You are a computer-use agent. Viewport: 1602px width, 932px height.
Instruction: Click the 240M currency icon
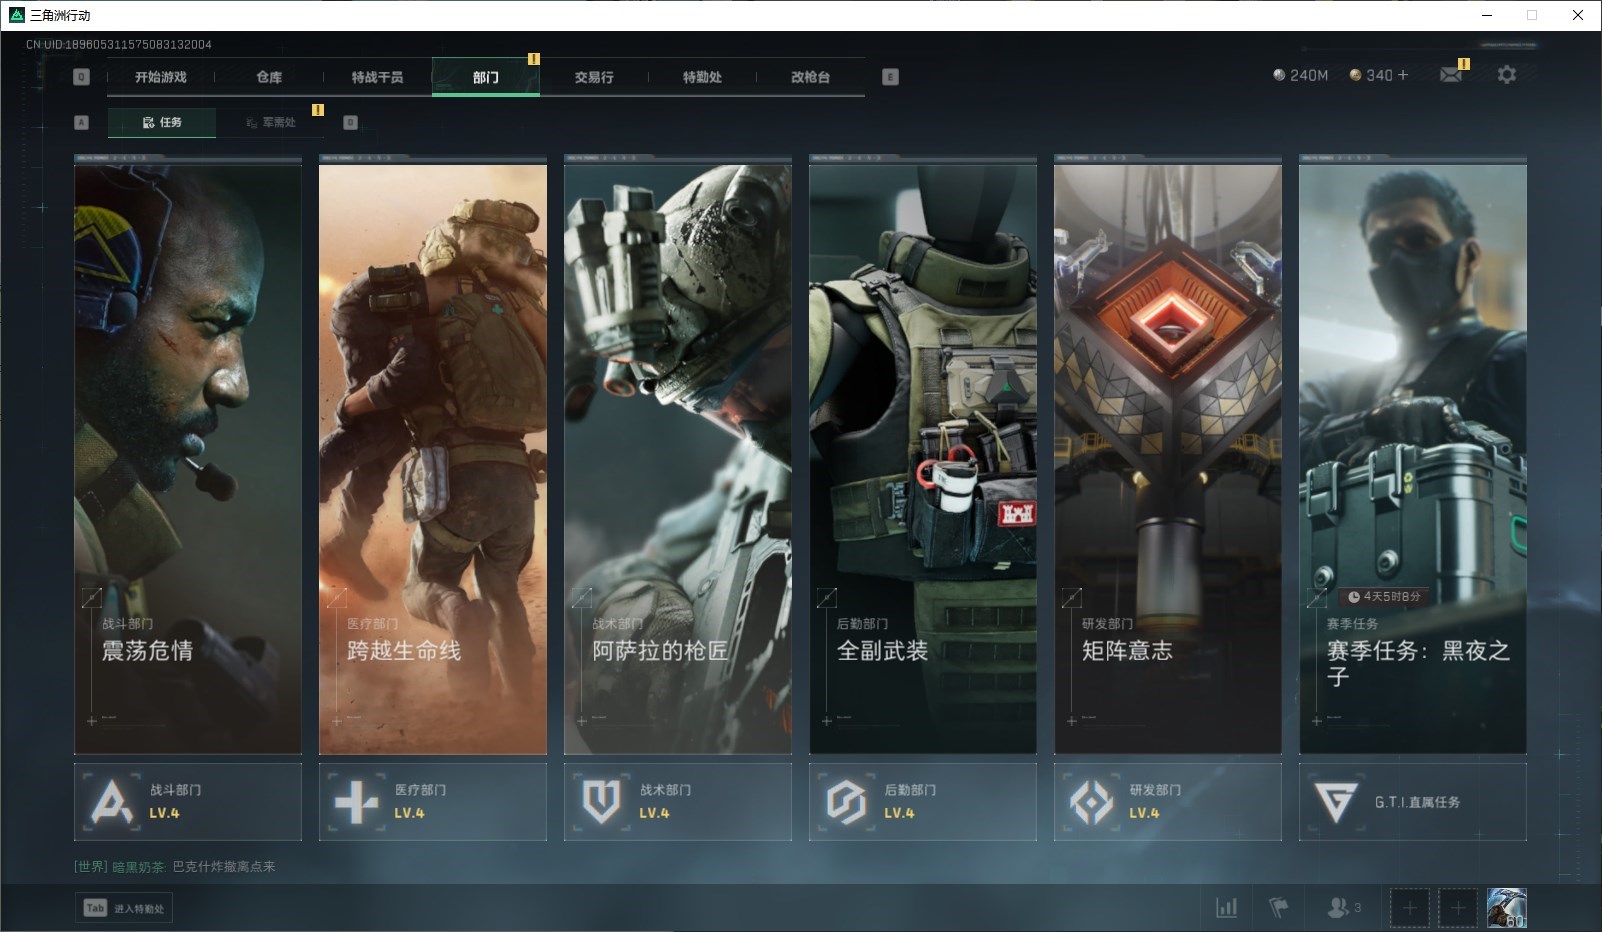[x=1278, y=75]
